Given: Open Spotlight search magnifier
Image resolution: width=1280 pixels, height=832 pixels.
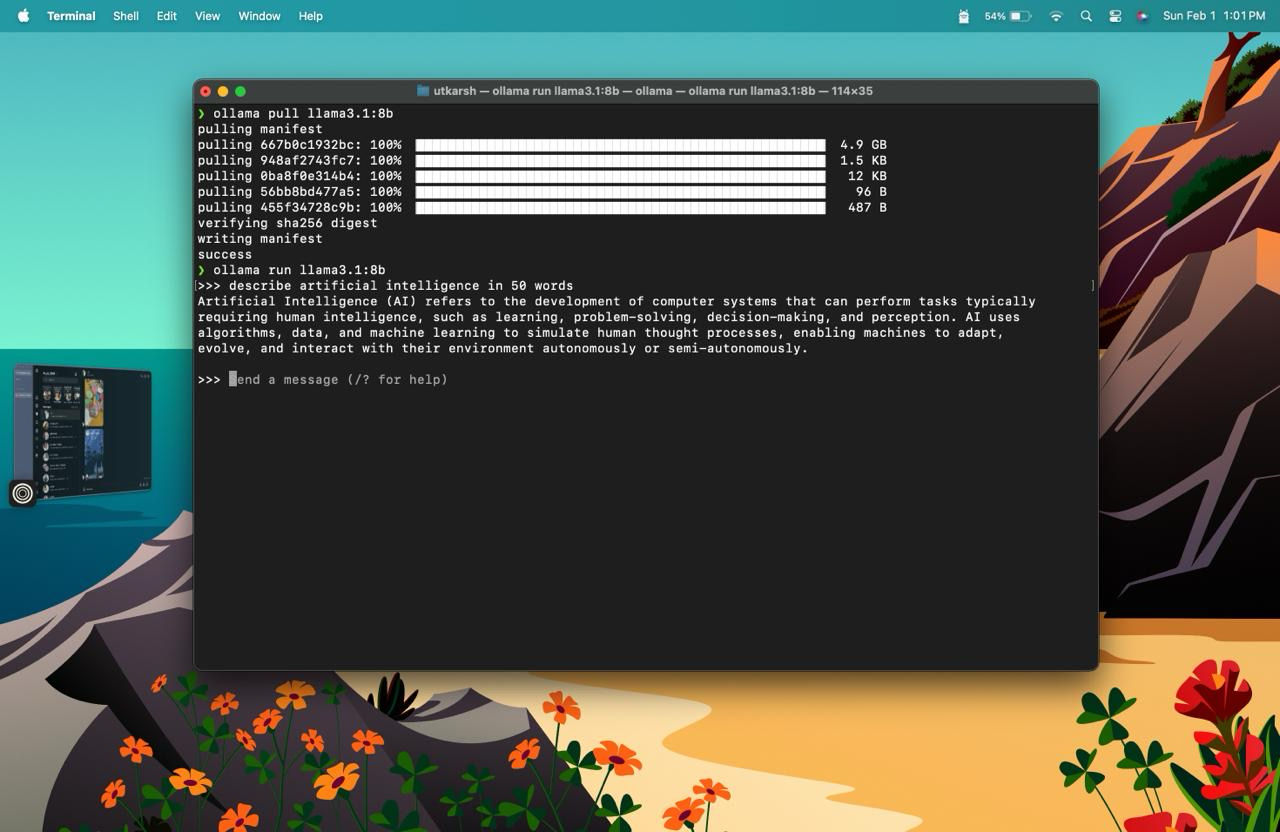Looking at the screenshot, I should (1086, 16).
